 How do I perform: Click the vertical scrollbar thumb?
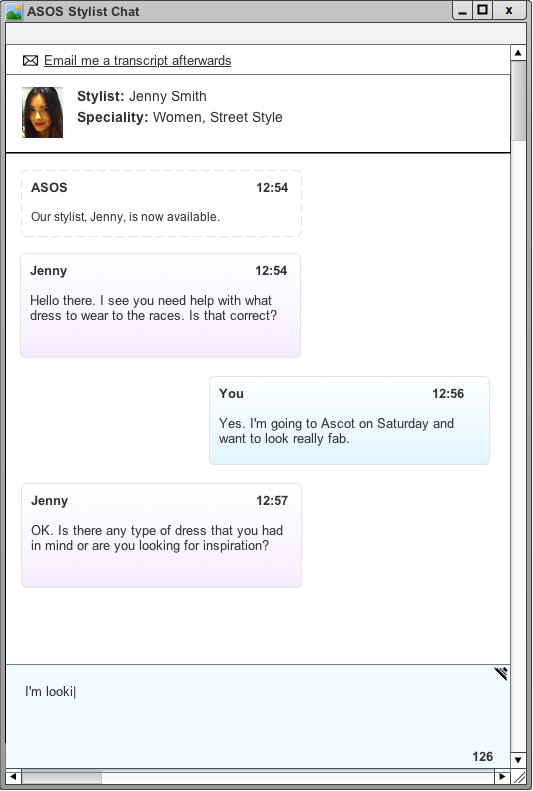518,101
